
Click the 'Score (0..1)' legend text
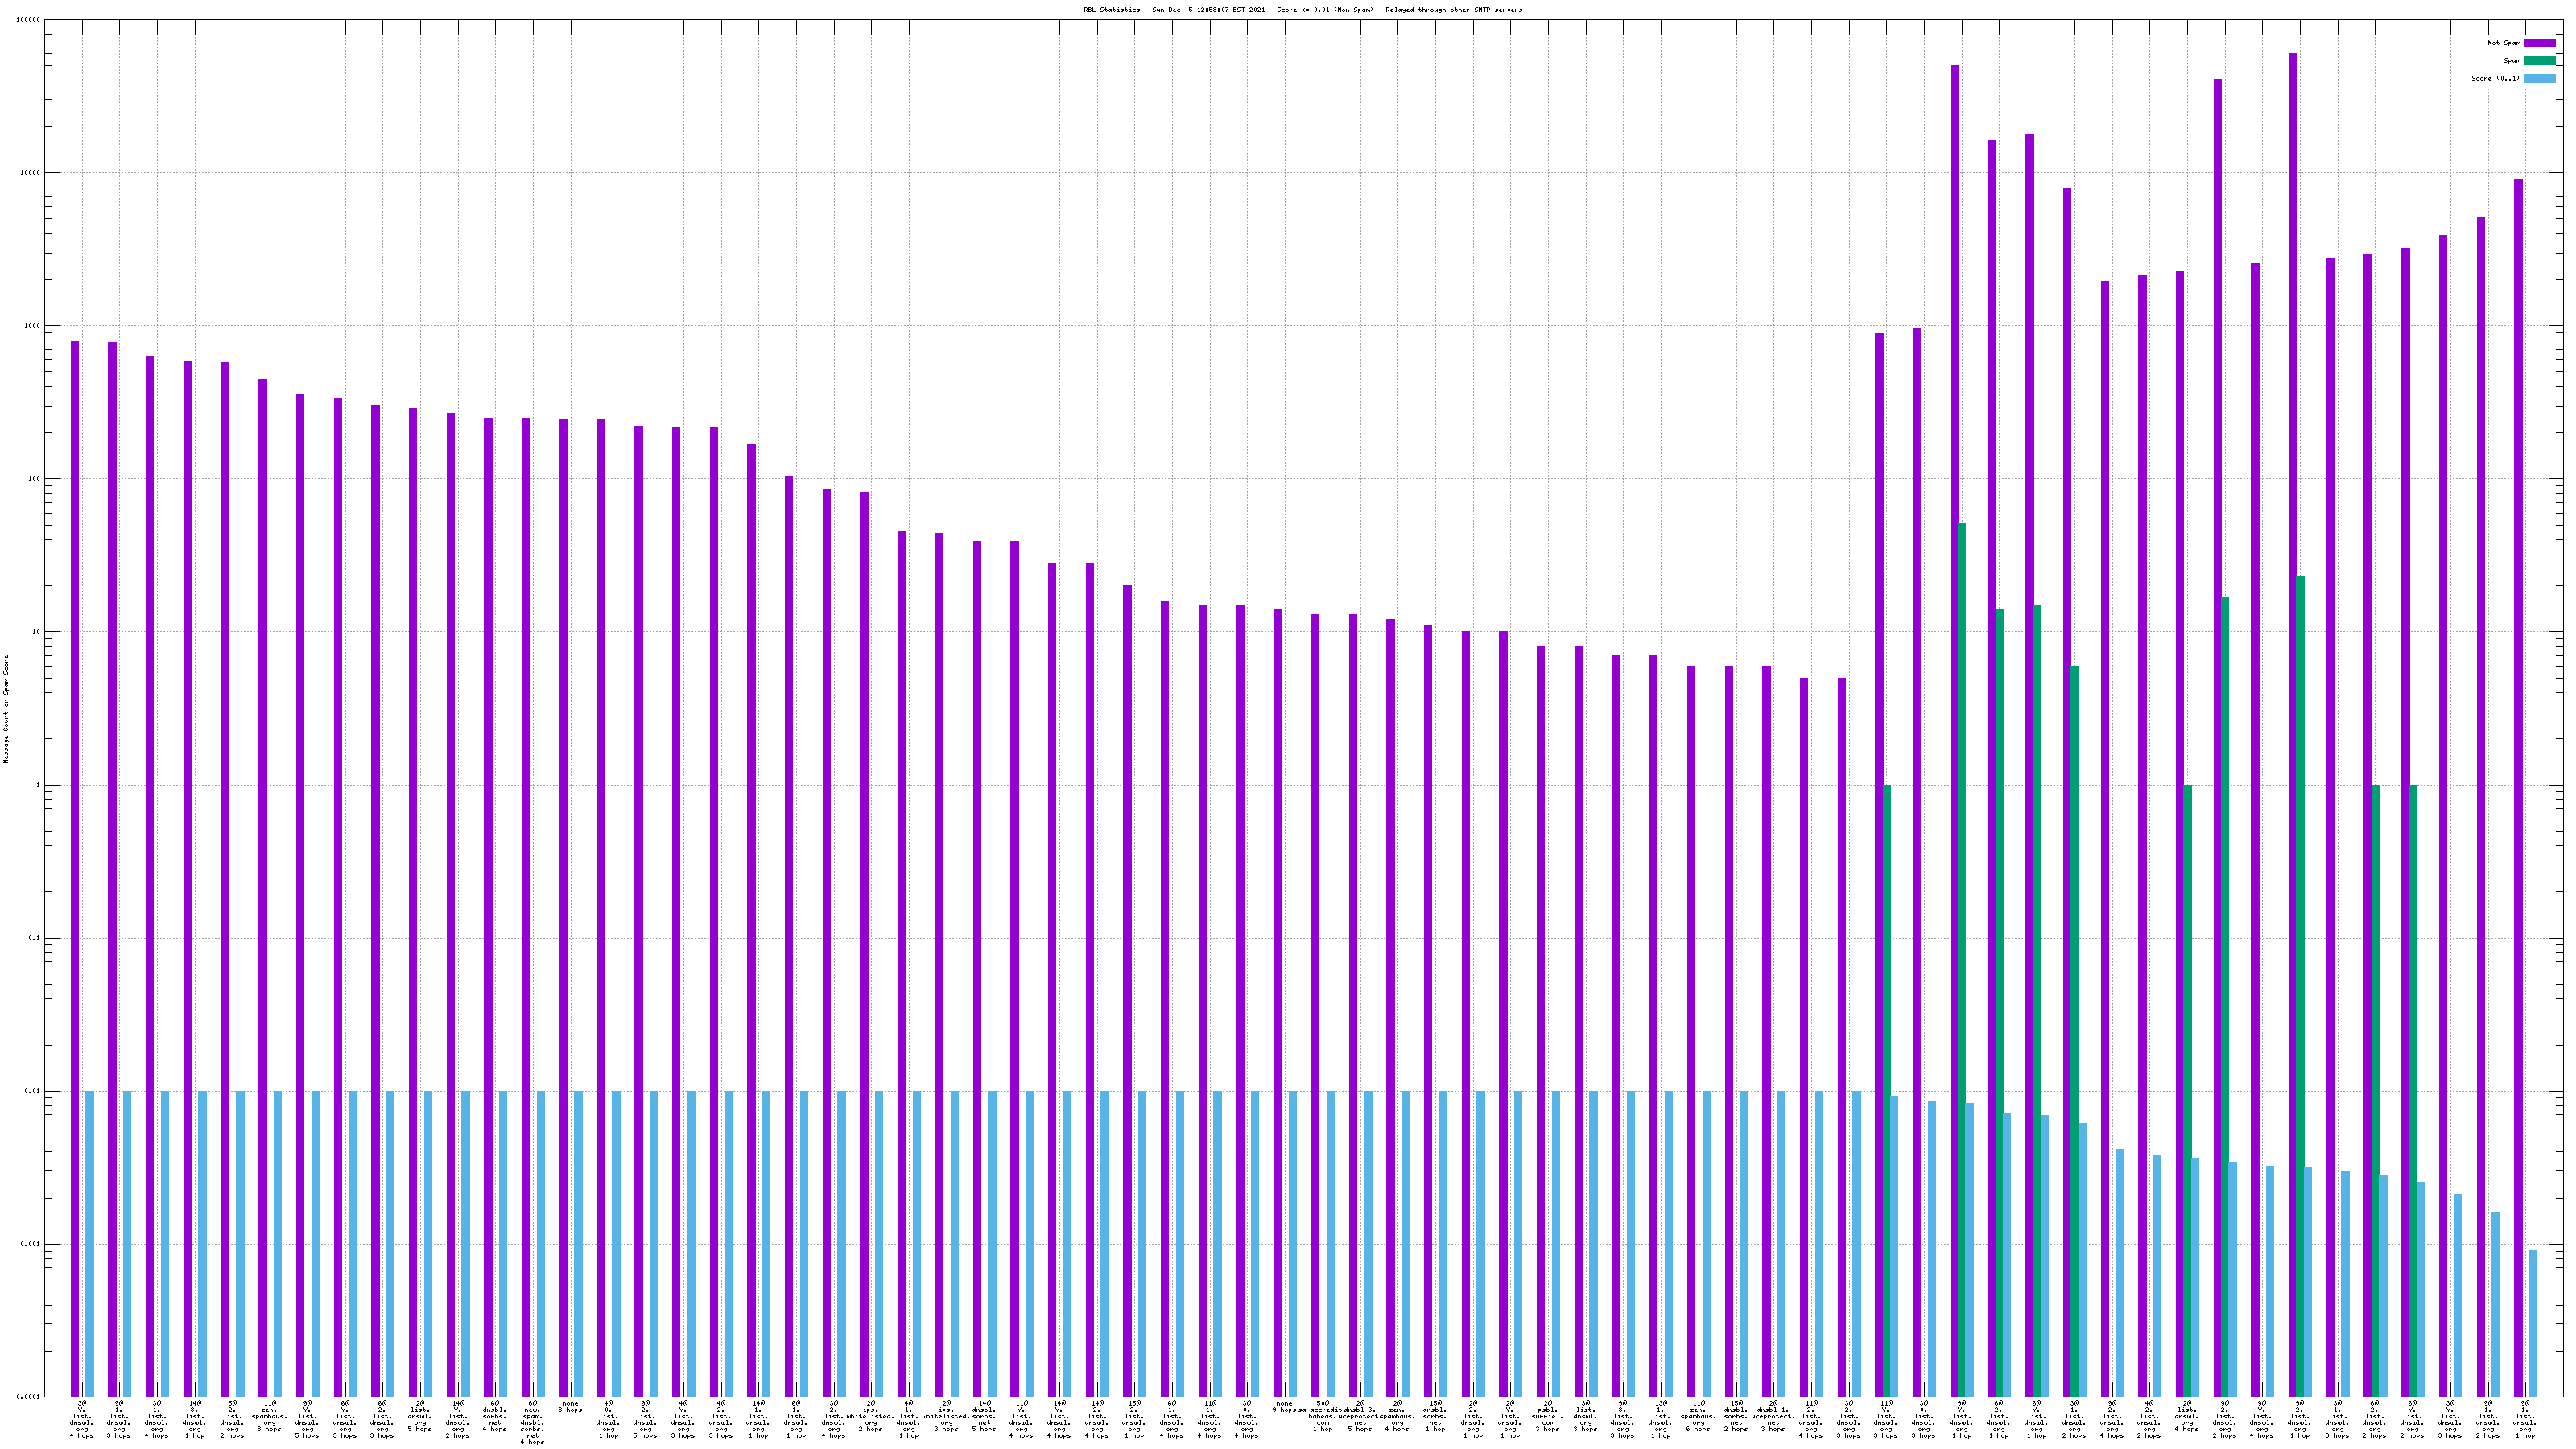pos(2495,78)
